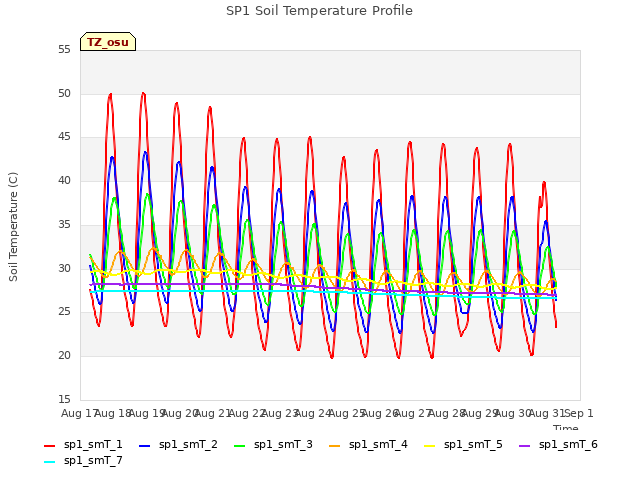This screenshot has width=640, height=480.
Task: Click the 35 y-axis tick label
Action: click(64, 224)
